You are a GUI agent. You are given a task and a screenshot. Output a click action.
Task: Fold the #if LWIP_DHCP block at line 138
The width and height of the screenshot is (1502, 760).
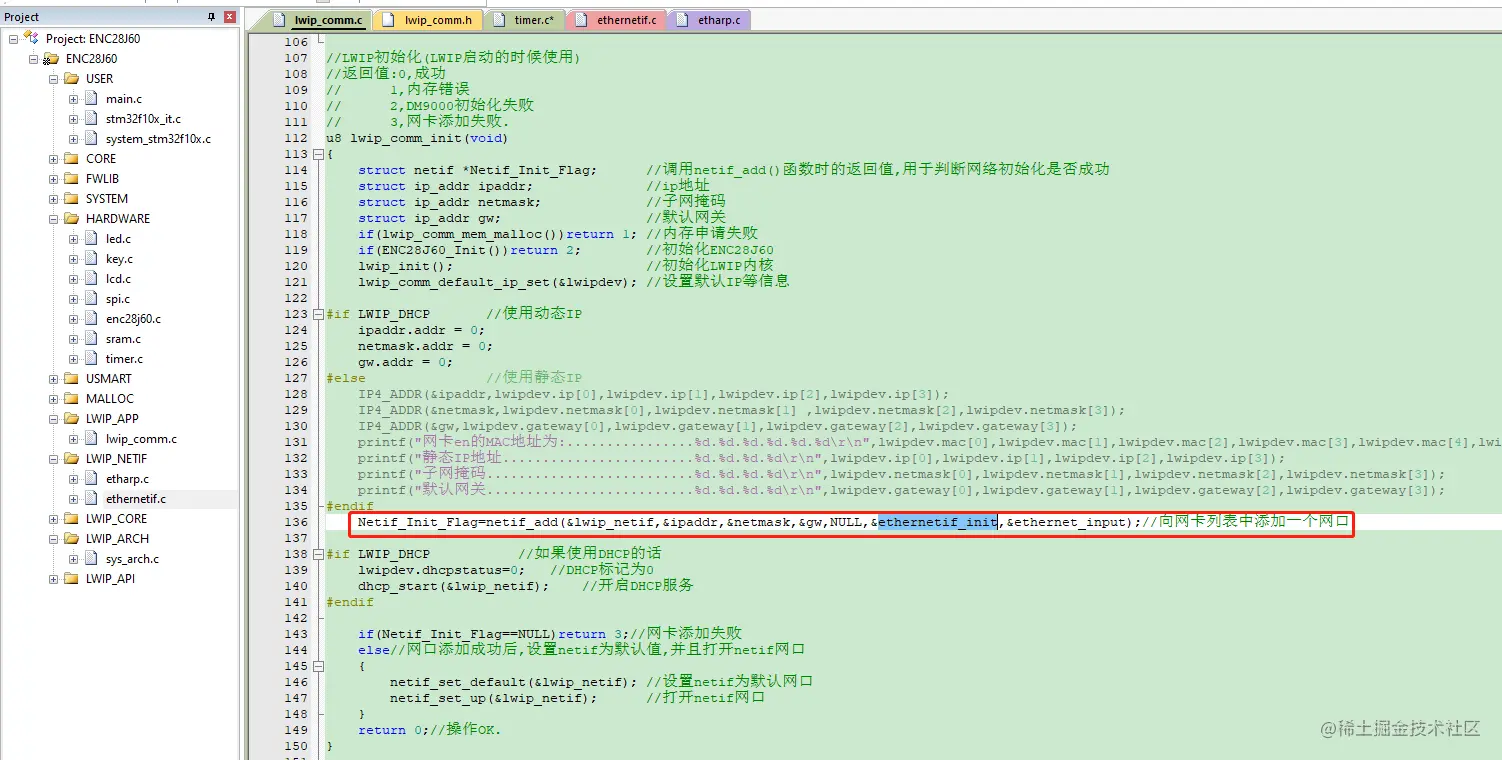(x=318, y=554)
